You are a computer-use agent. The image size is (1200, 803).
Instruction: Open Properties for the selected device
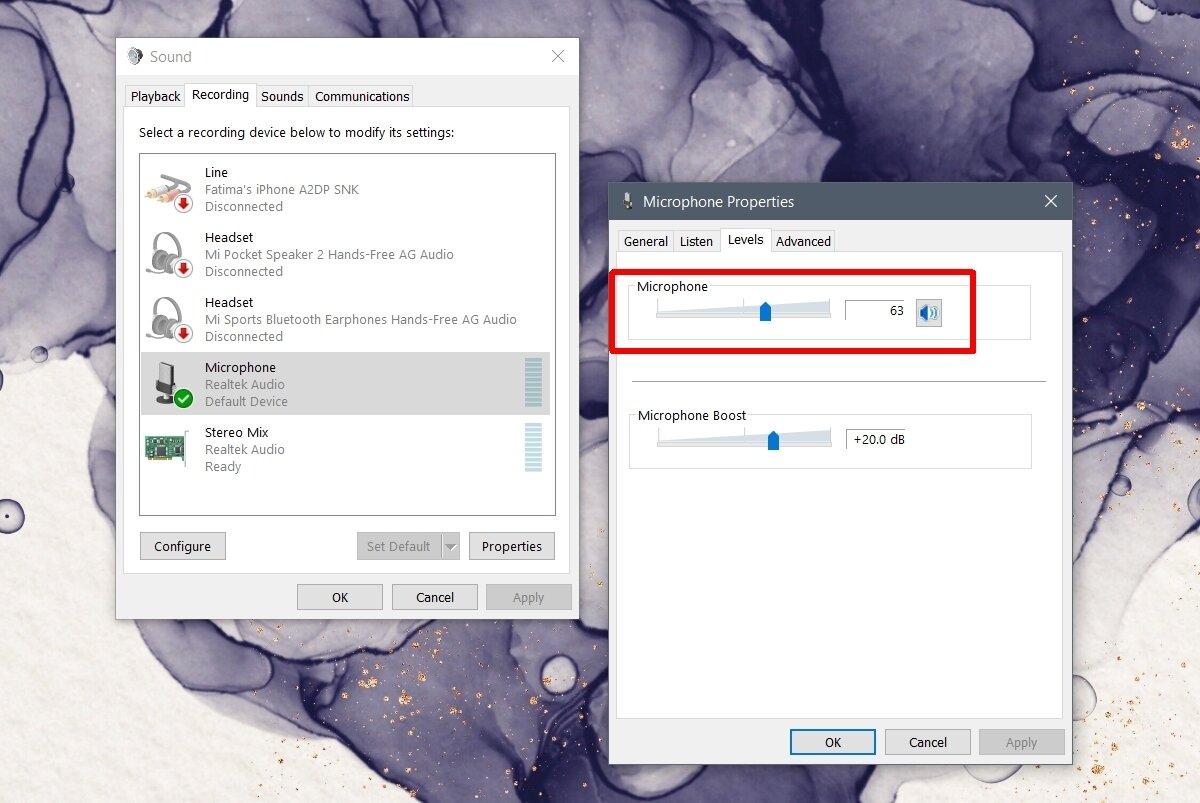[x=511, y=546]
